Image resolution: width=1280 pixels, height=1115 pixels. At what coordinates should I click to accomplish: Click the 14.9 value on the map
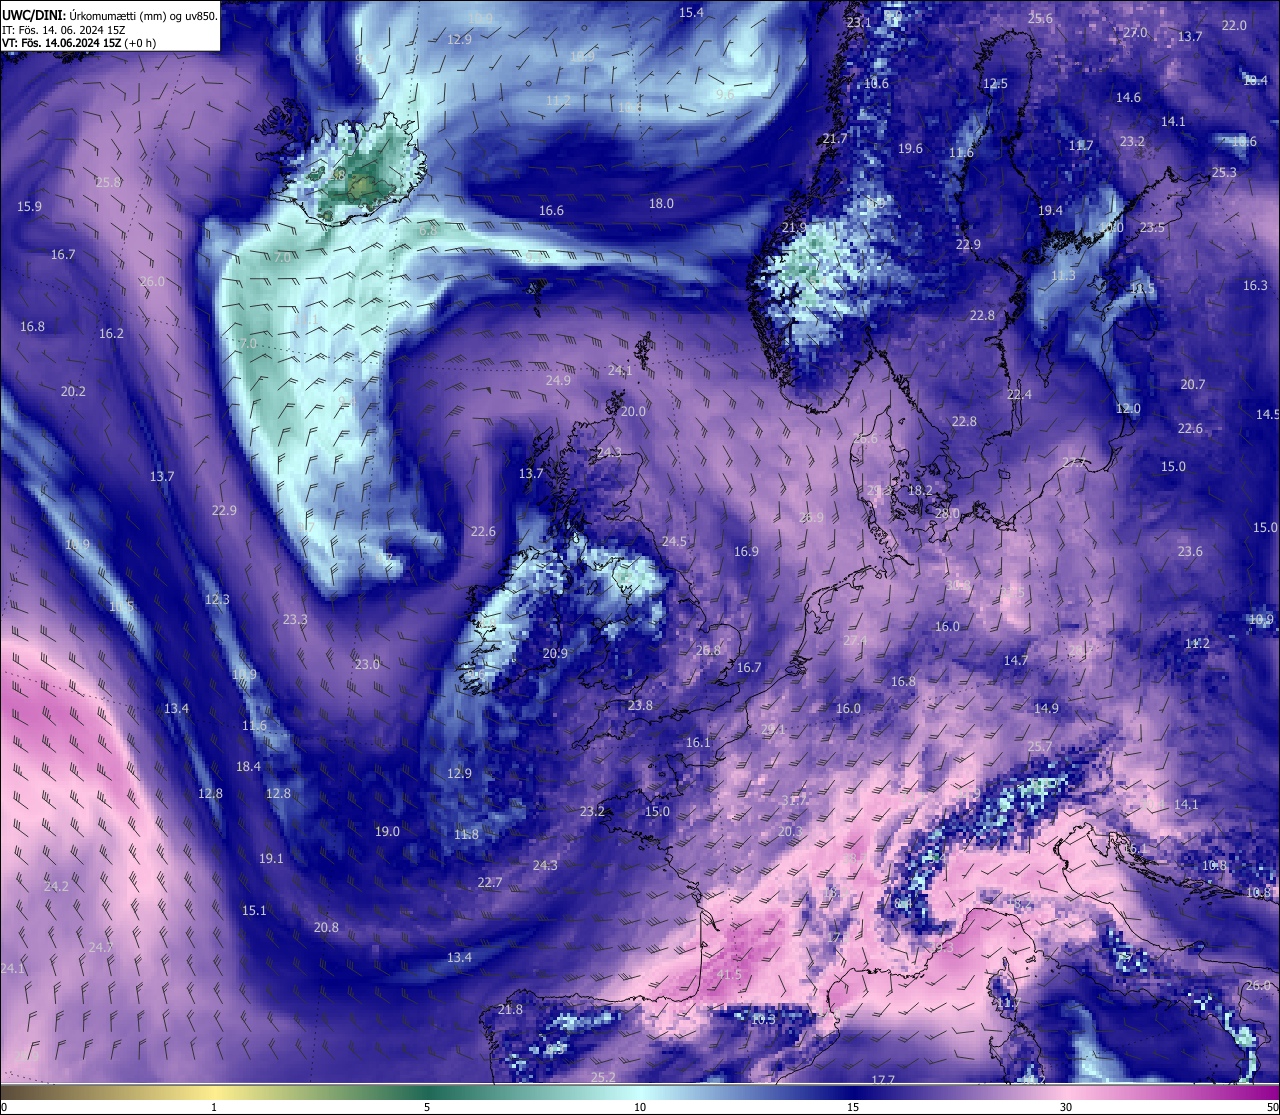[1046, 708]
